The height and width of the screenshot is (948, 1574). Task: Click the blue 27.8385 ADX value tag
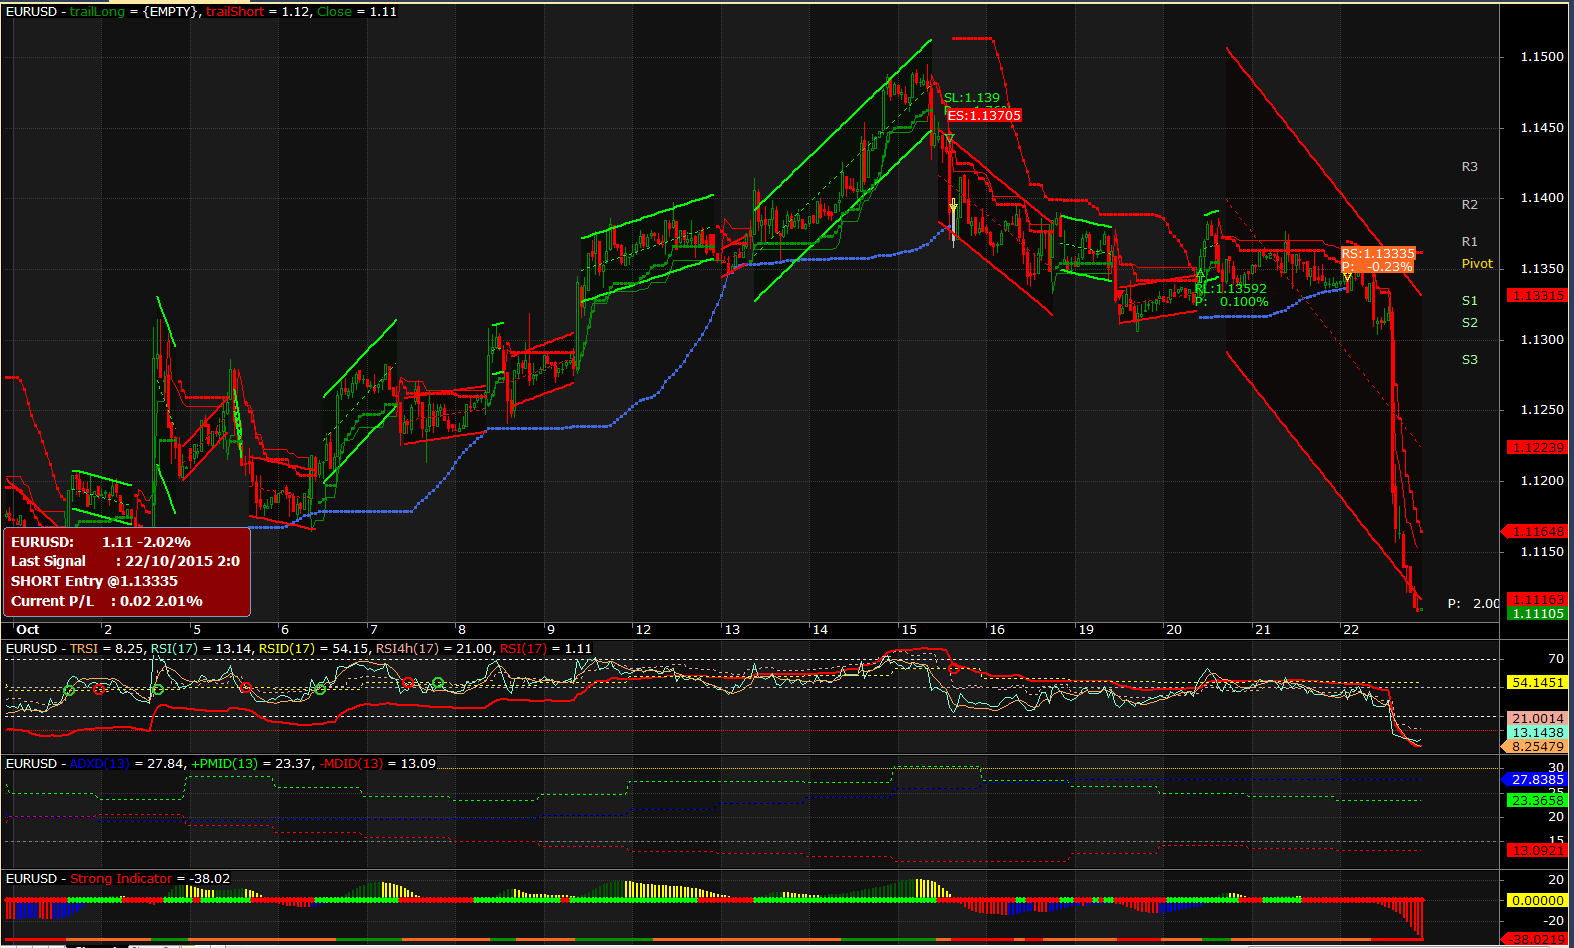[1535, 779]
